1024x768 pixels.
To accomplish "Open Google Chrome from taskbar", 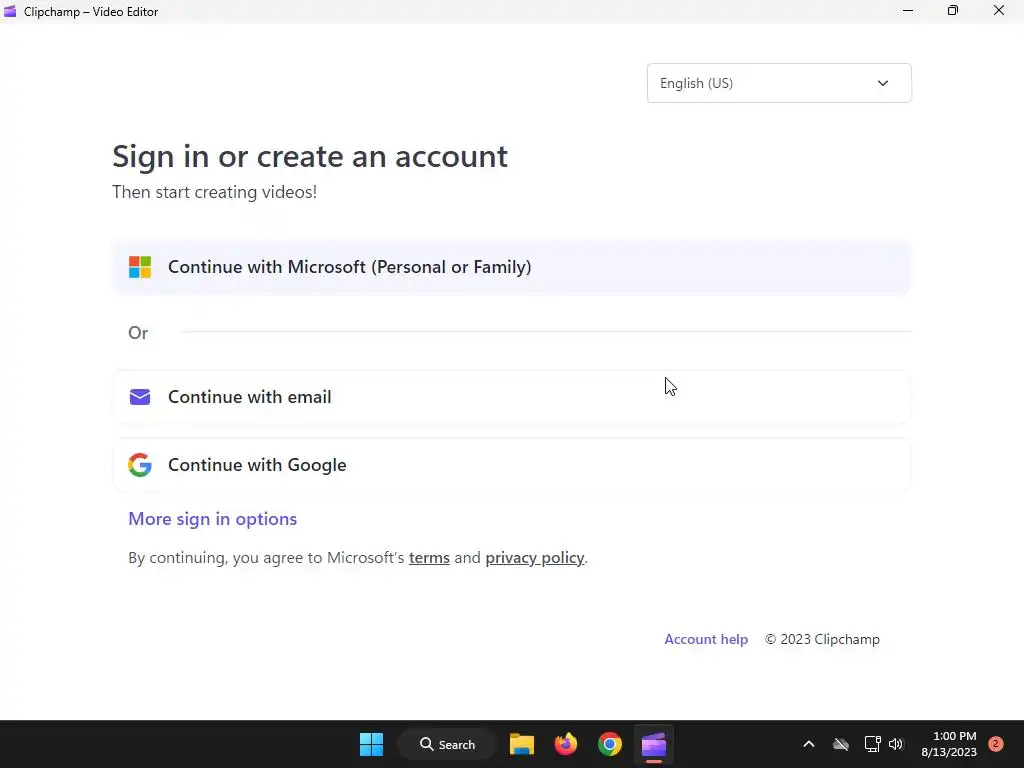I will click(609, 744).
